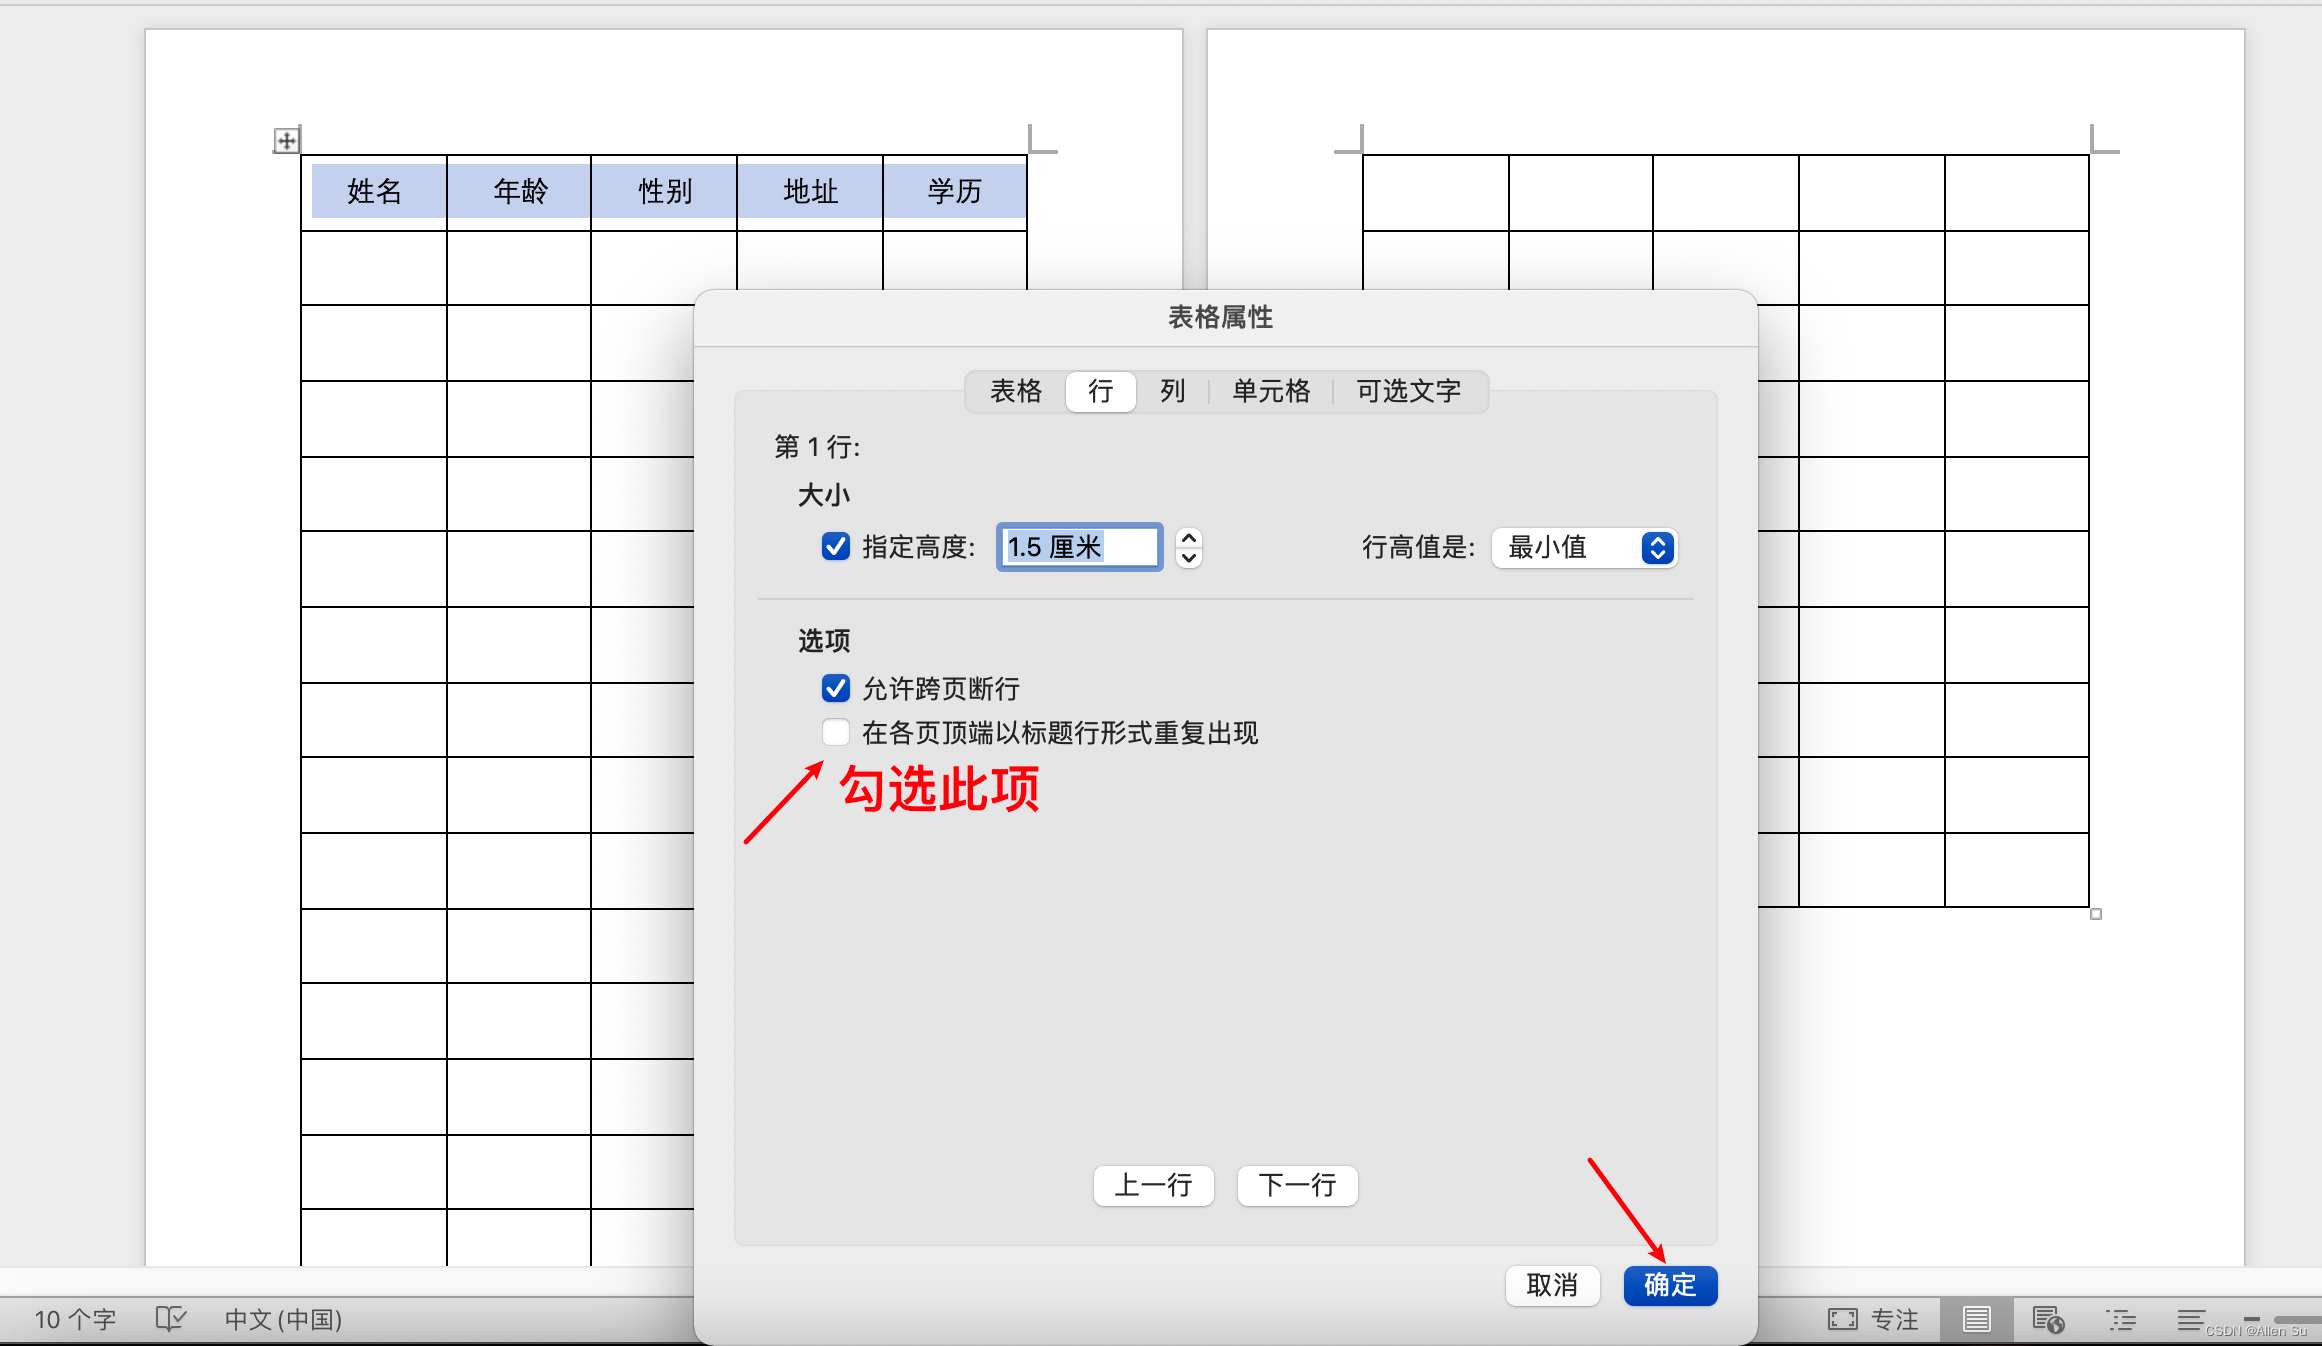
Task: Switch to Draft view icon
Action: (x=2190, y=1319)
